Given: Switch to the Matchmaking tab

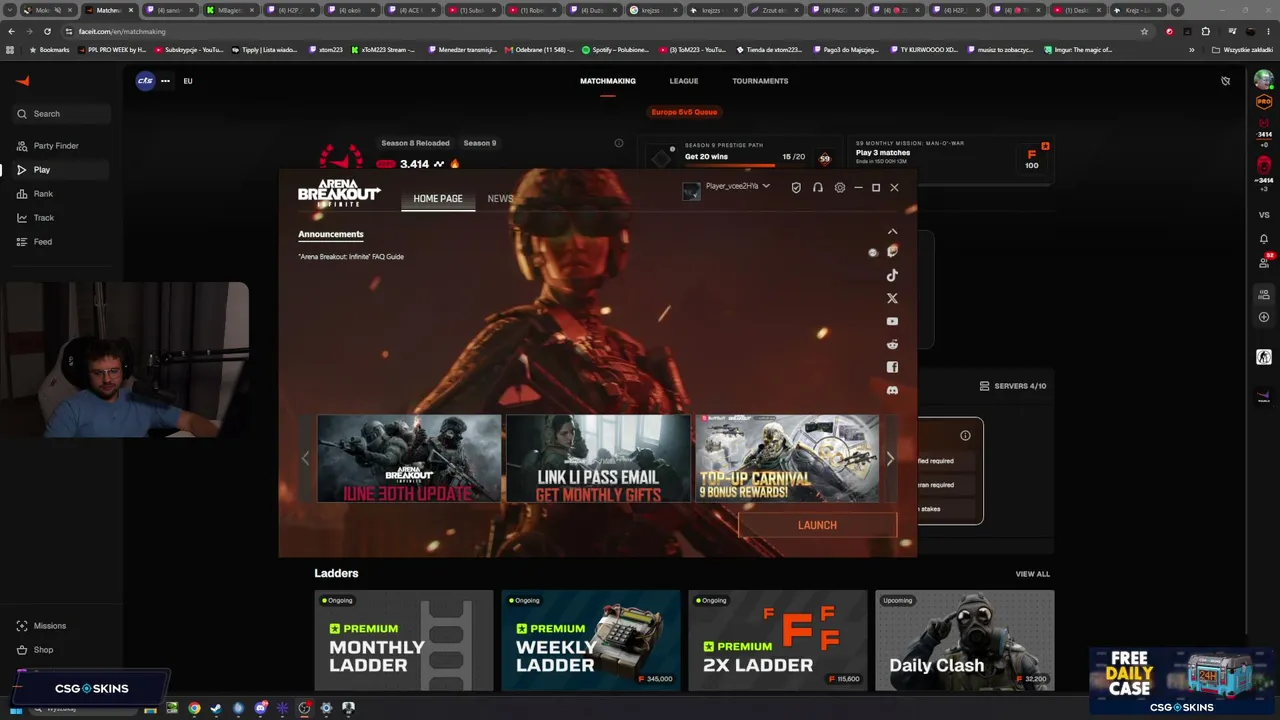Looking at the screenshot, I should (608, 81).
